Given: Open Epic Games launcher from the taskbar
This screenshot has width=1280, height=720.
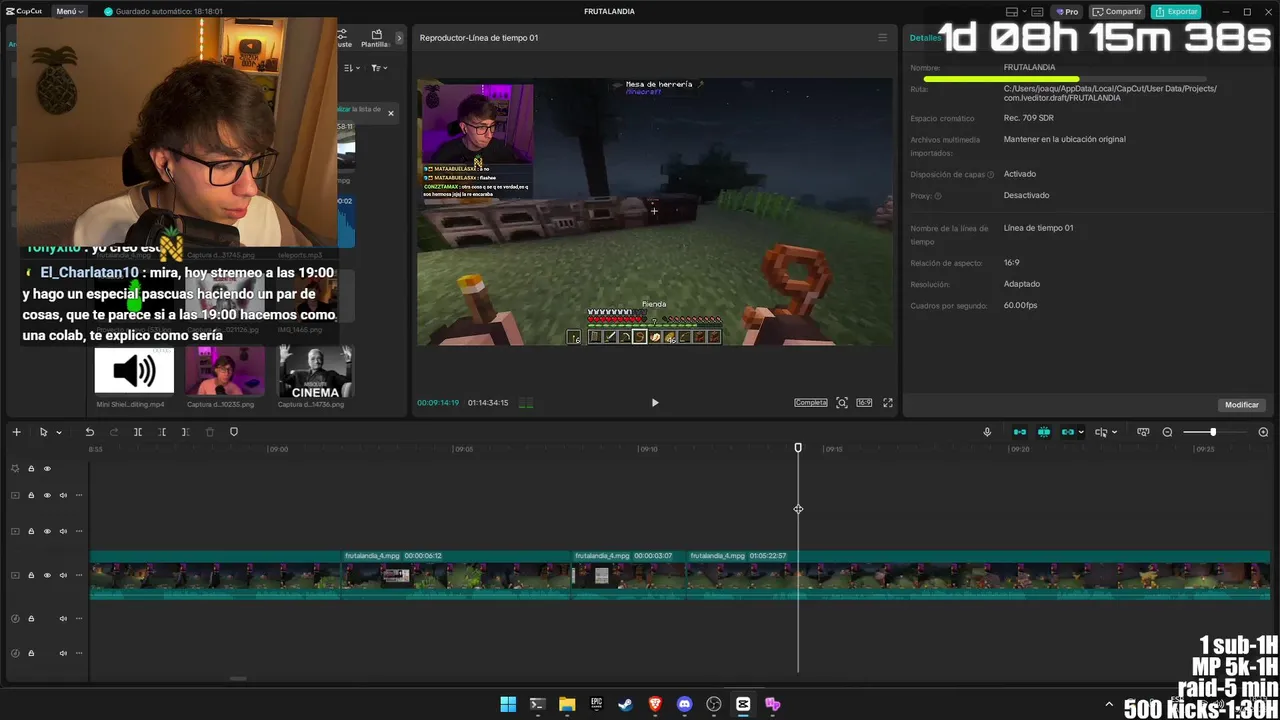Looking at the screenshot, I should pyautogui.click(x=596, y=704).
